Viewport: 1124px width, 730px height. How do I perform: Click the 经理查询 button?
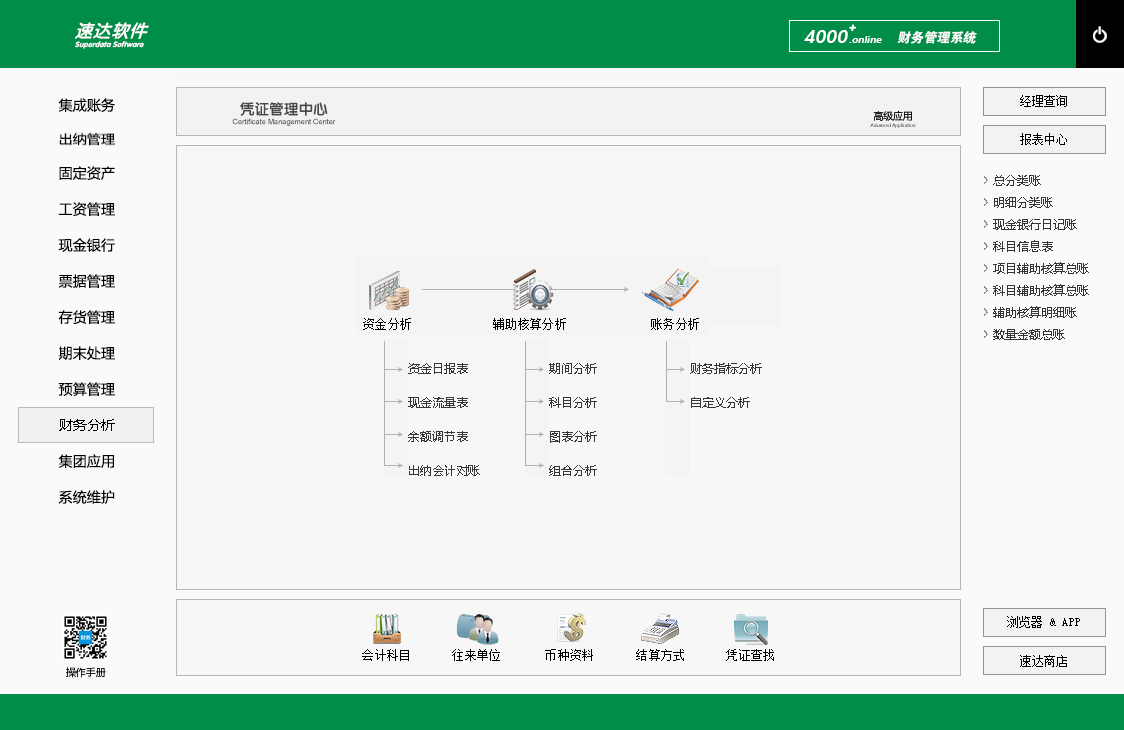tap(1044, 102)
